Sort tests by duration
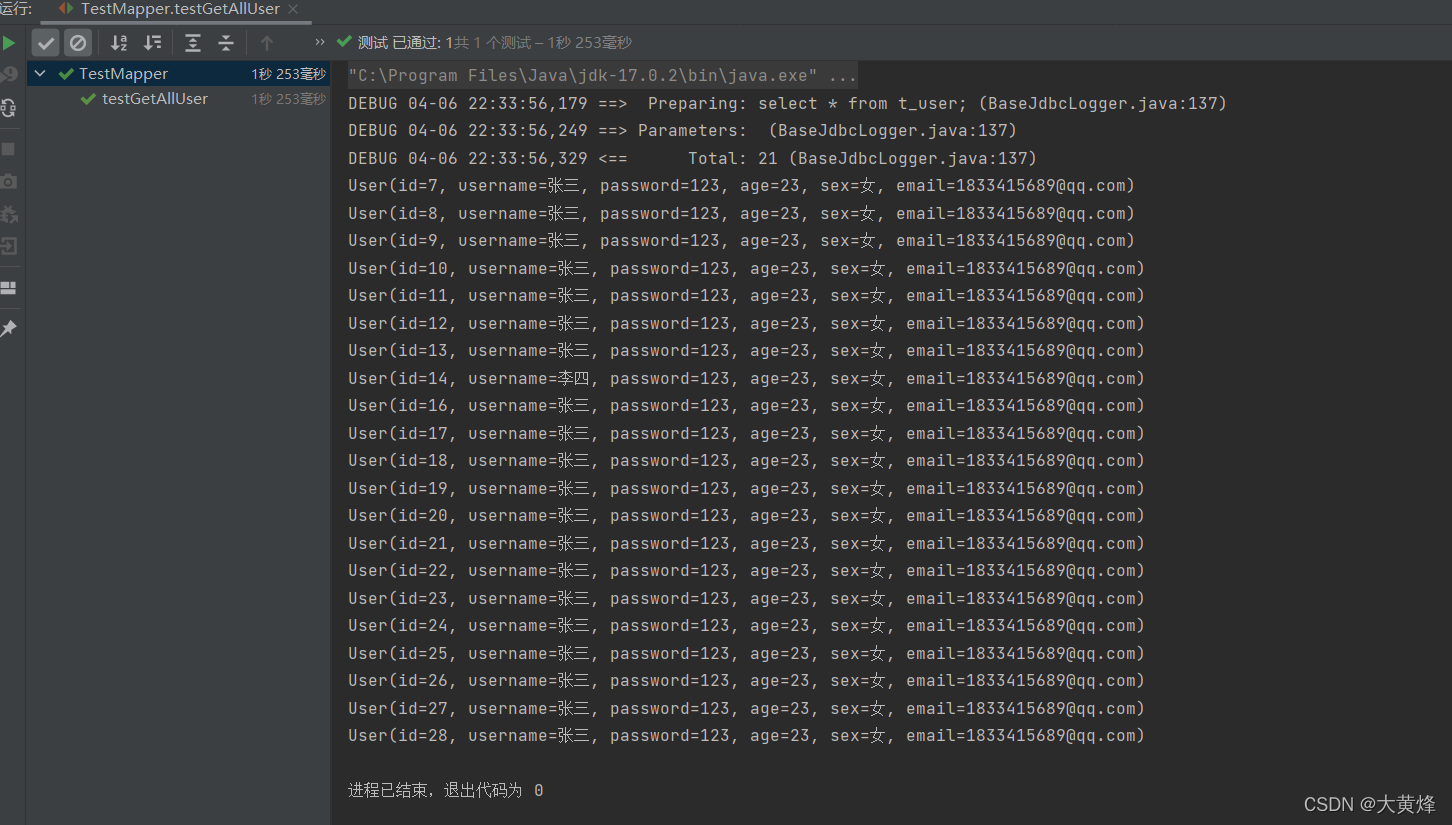Image resolution: width=1452 pixels, height=825 pixels. click(x=152, y=43)
